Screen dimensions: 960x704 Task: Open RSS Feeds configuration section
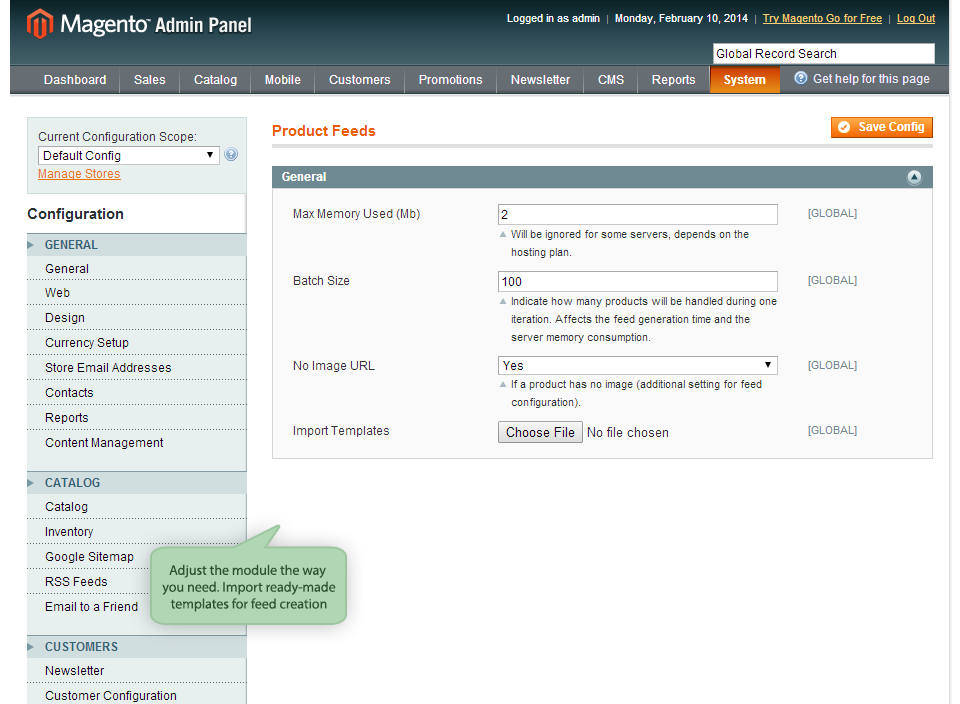coord(76,582)
